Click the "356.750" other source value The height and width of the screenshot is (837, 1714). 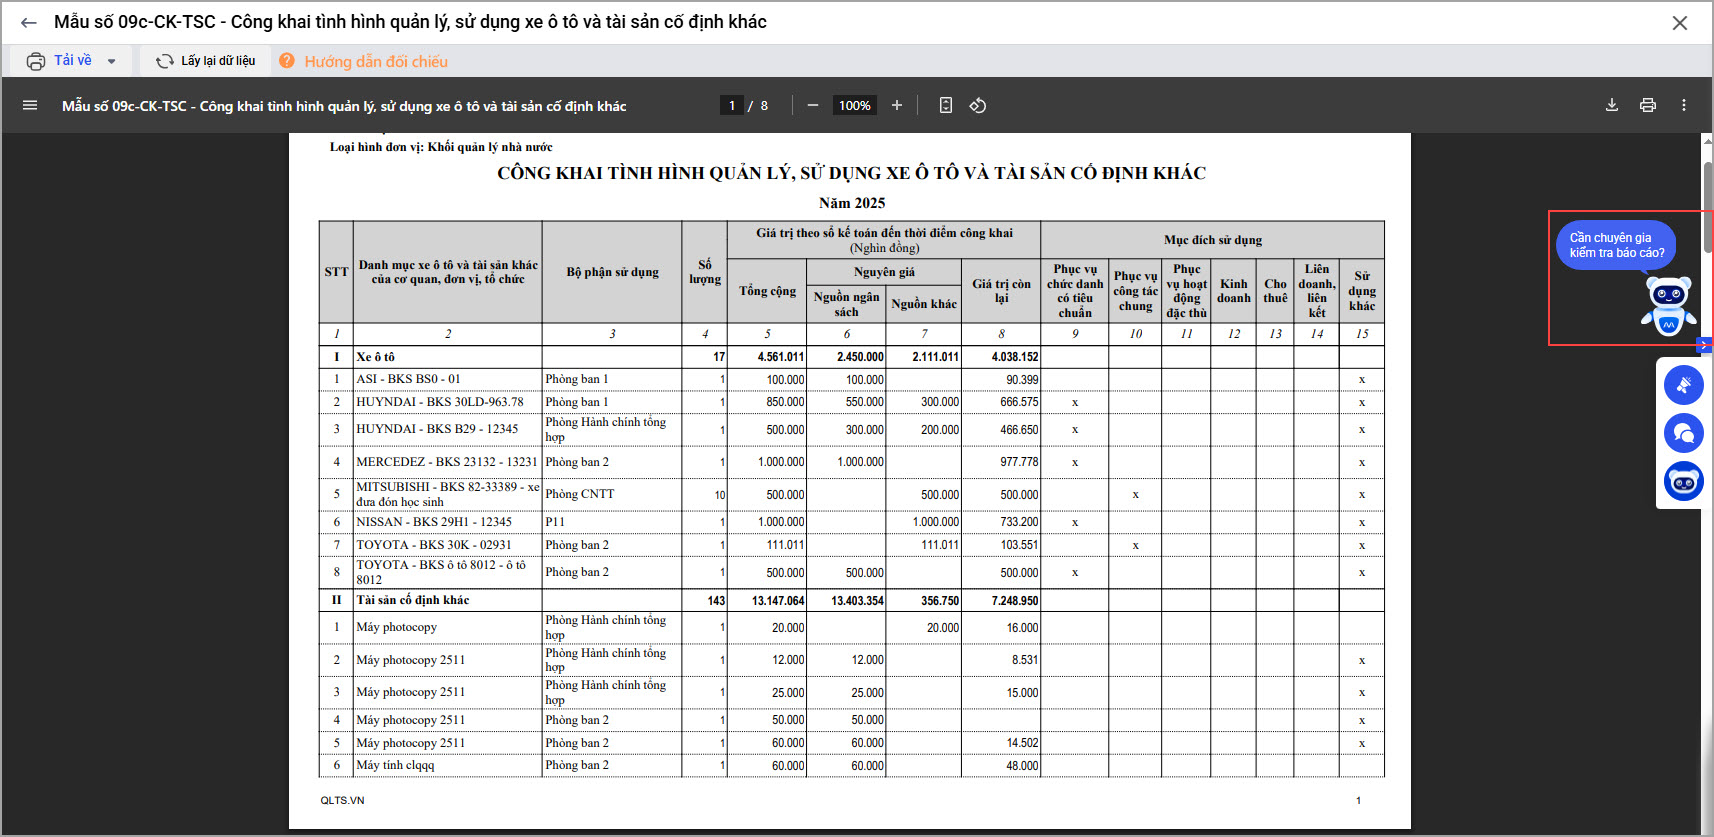[x=939, y=601]
